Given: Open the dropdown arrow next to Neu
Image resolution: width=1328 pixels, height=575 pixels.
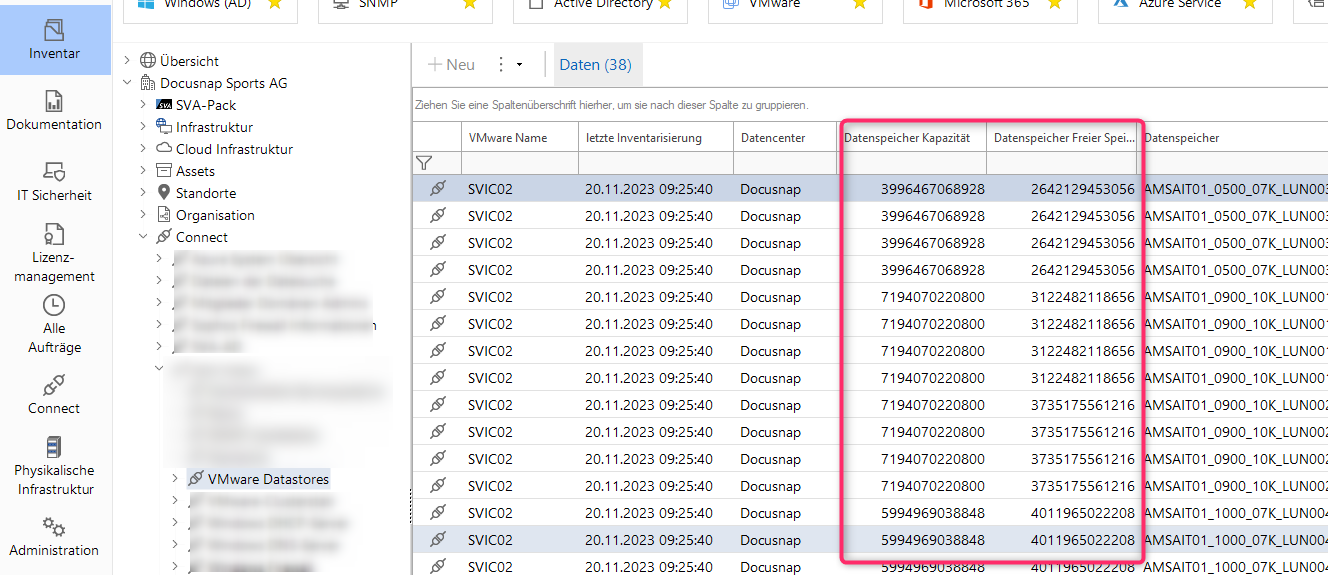Looking at the screenshot, I should (519, 65).
